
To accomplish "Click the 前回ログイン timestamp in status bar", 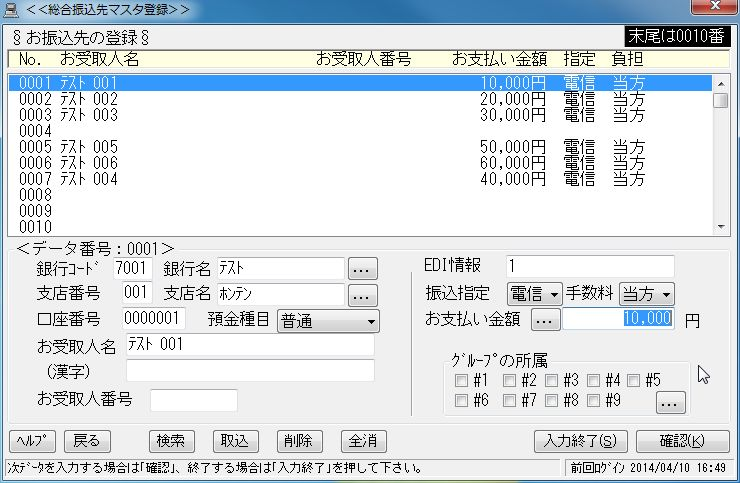I will click(x=648, y=468).
